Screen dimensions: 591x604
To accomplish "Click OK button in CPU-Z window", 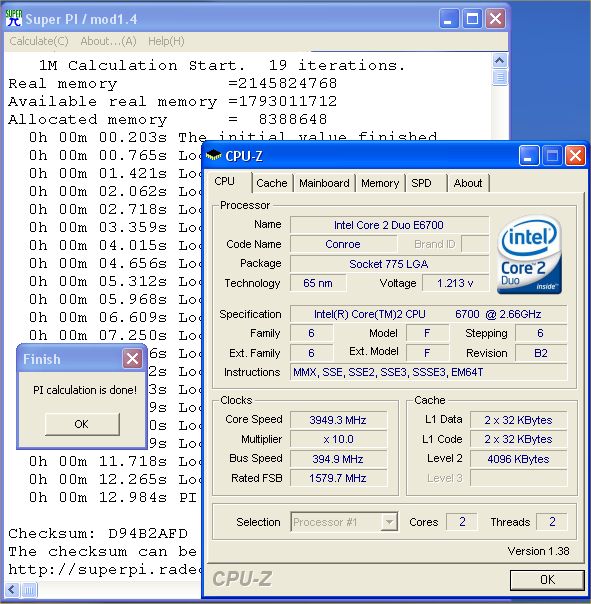I will coord(547,580).
